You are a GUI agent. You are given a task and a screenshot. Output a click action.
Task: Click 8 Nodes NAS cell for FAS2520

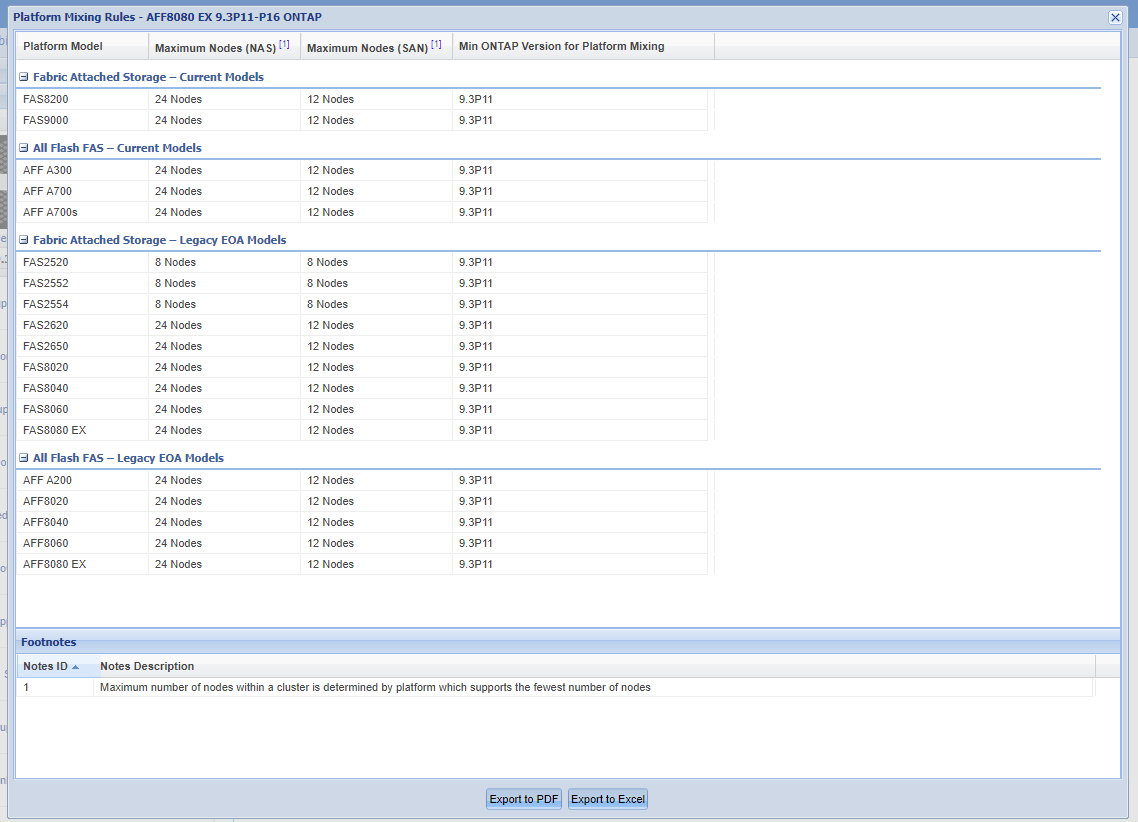(x=224, y=263)
